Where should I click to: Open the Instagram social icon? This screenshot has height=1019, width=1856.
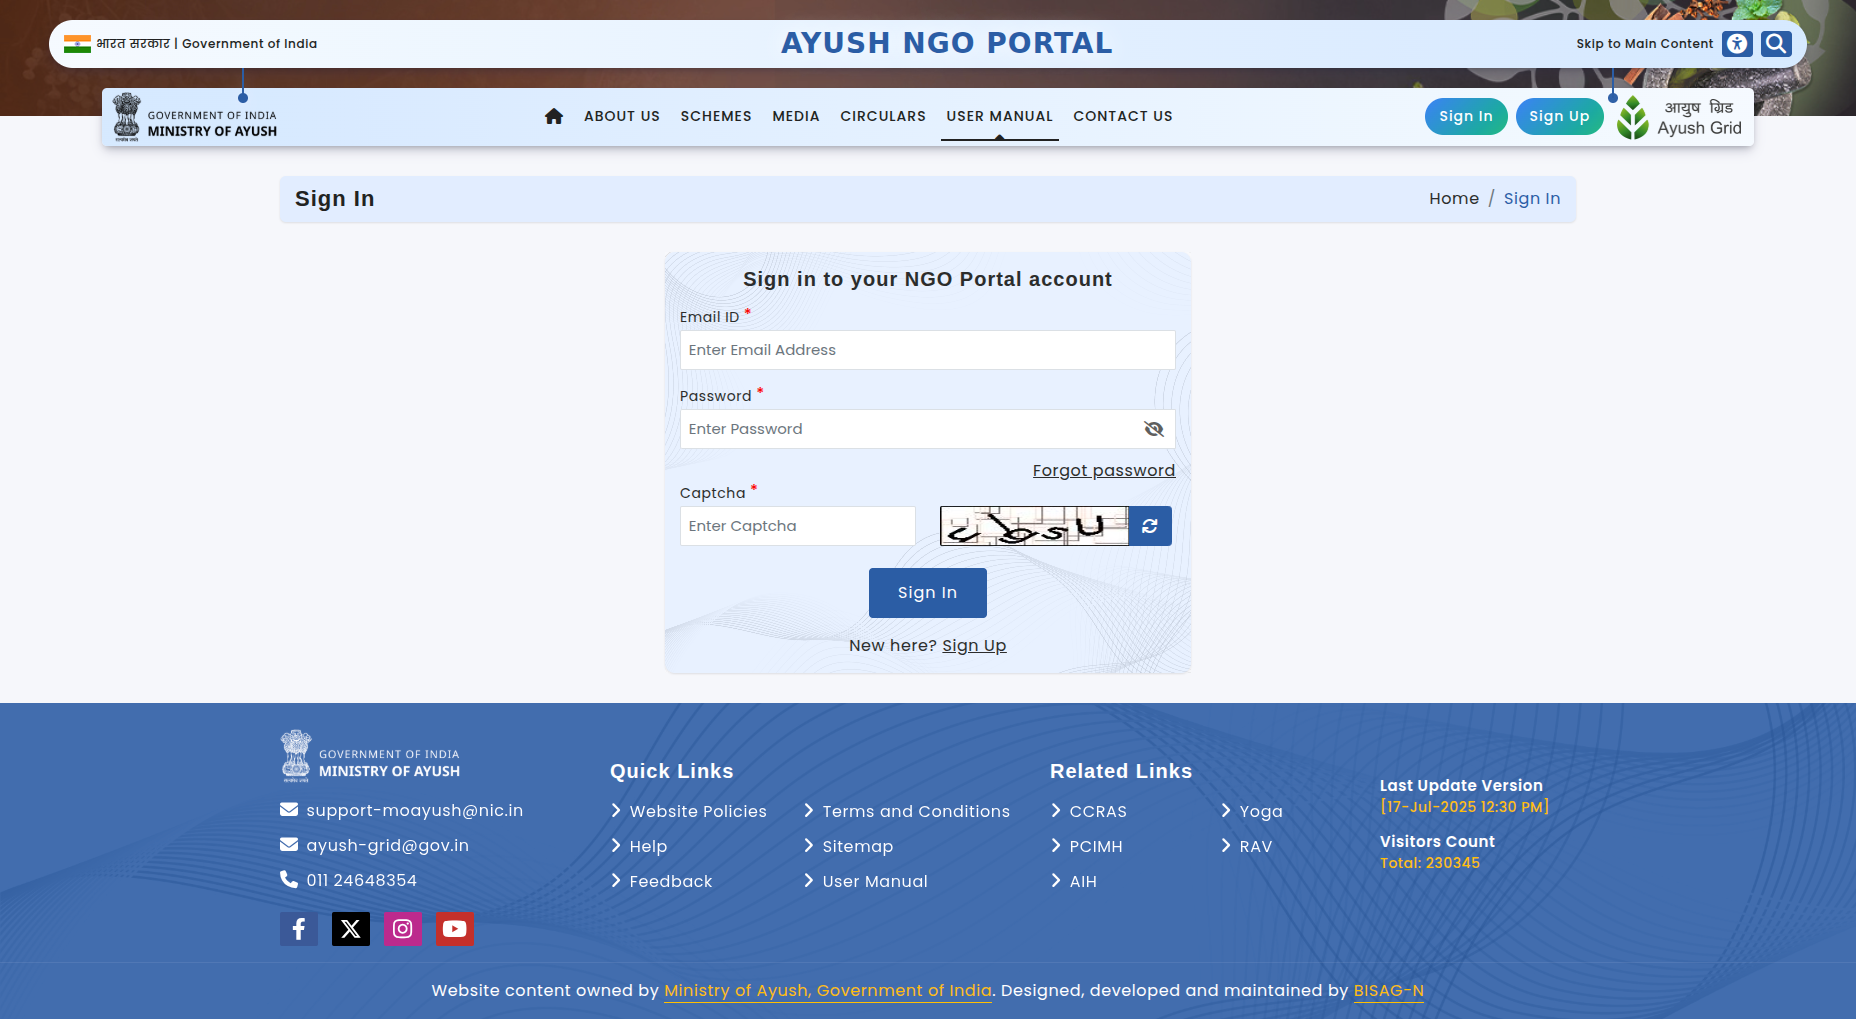point(403,929)
